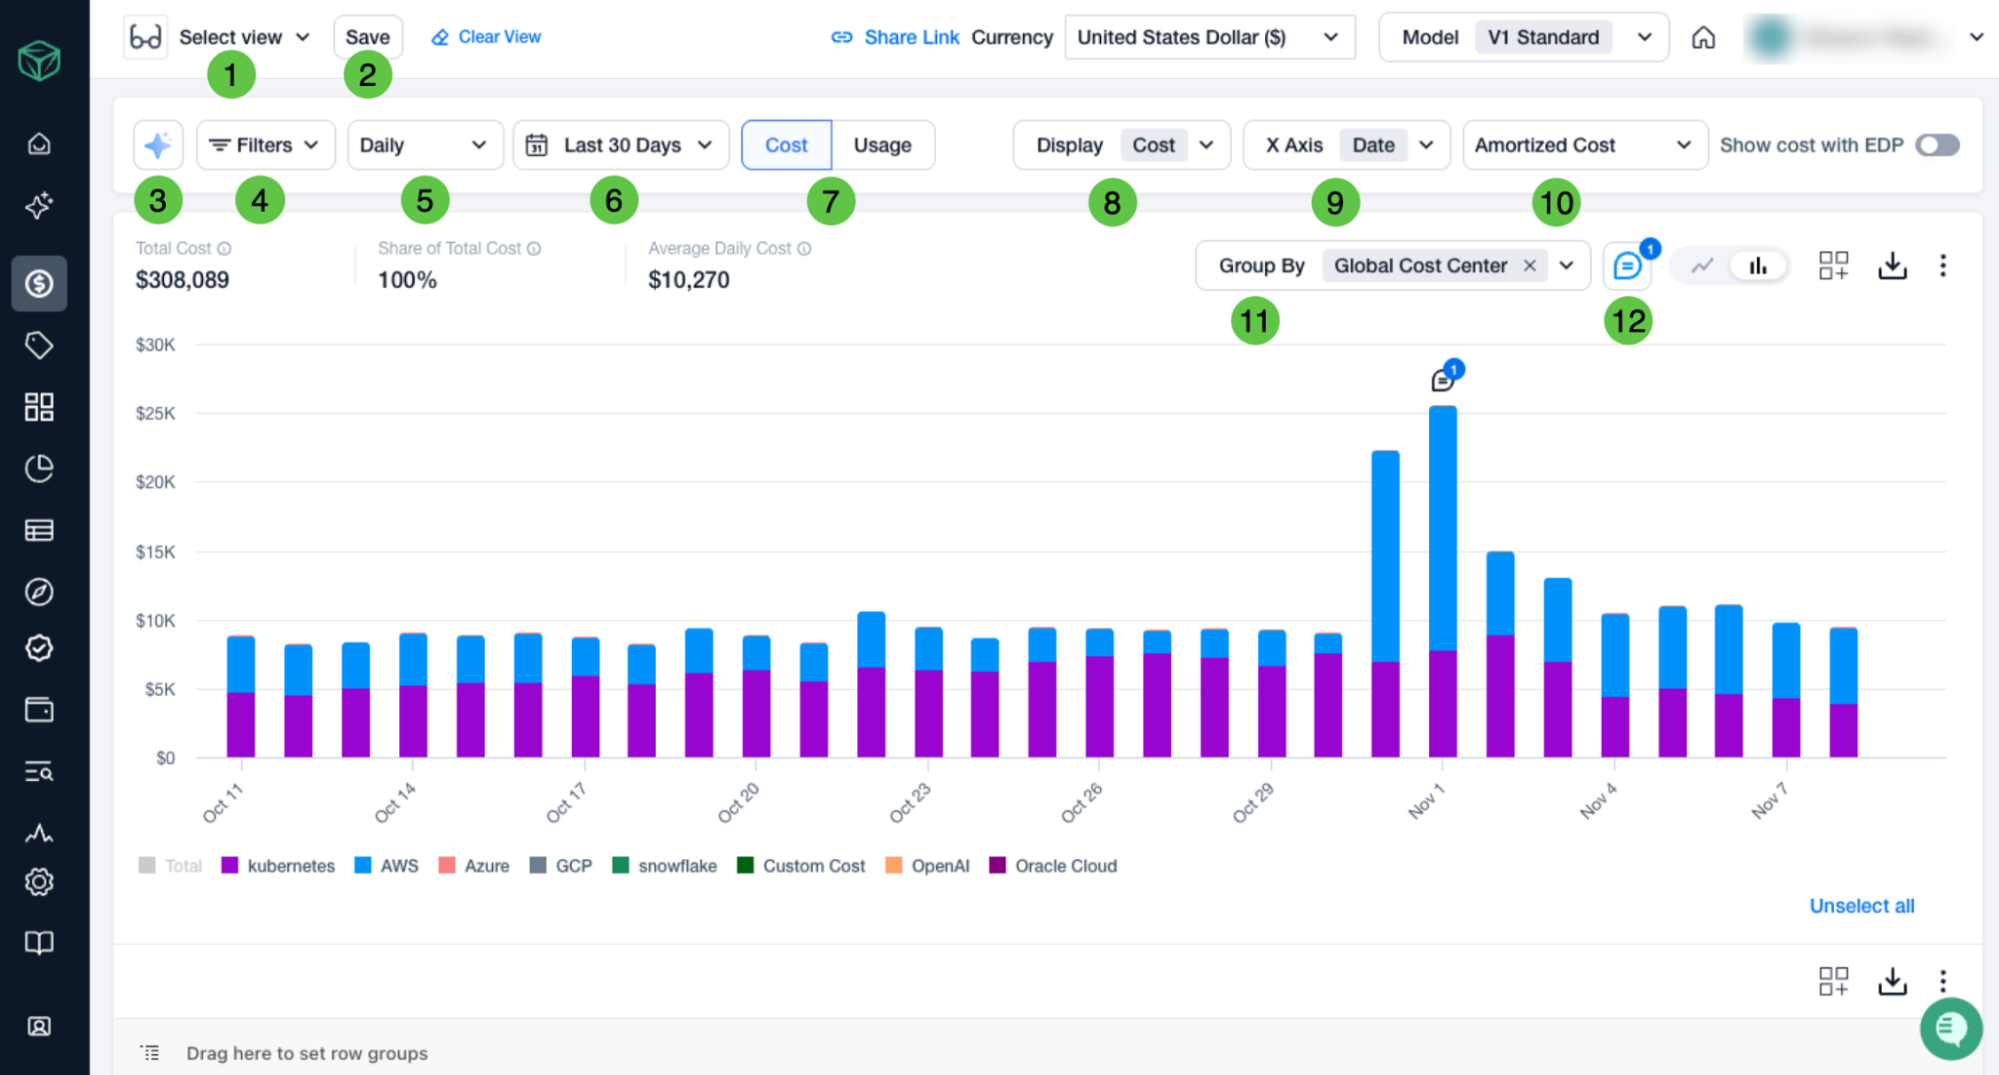Viewport: 1999px width, 1075px height.
Task: Click the AWS blue legend swatch
Action: (x=363, y=866)
